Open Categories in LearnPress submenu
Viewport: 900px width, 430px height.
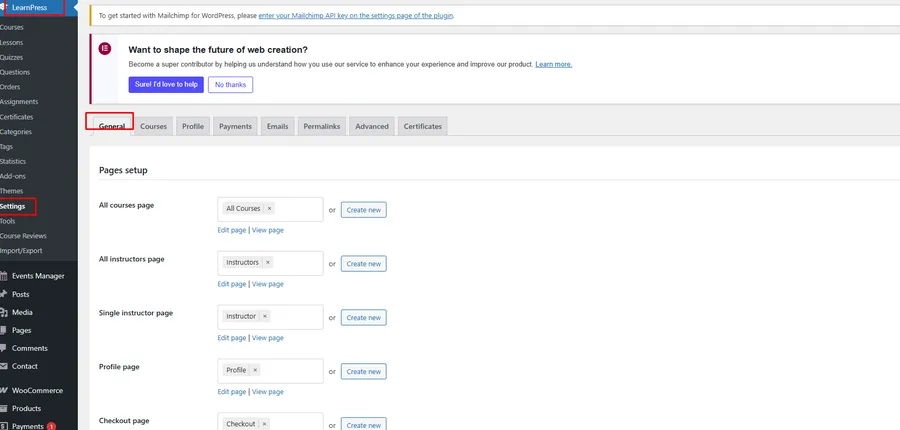click(x=15, y=131)
